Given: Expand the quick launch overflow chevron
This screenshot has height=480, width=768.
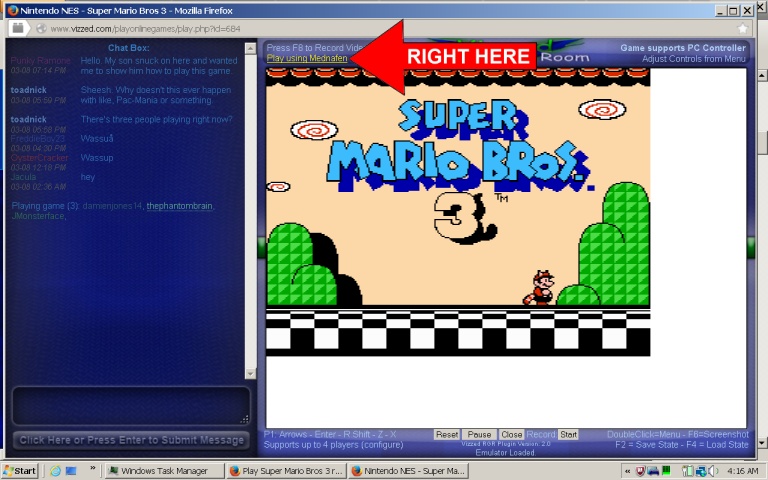Looking at the screenshot, I should [93, 469].
